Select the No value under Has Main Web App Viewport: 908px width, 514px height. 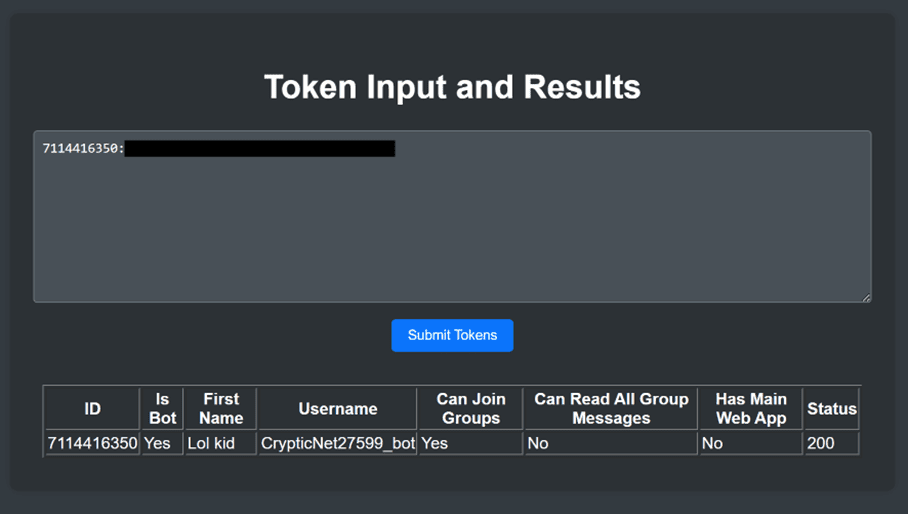coord(712,443)
